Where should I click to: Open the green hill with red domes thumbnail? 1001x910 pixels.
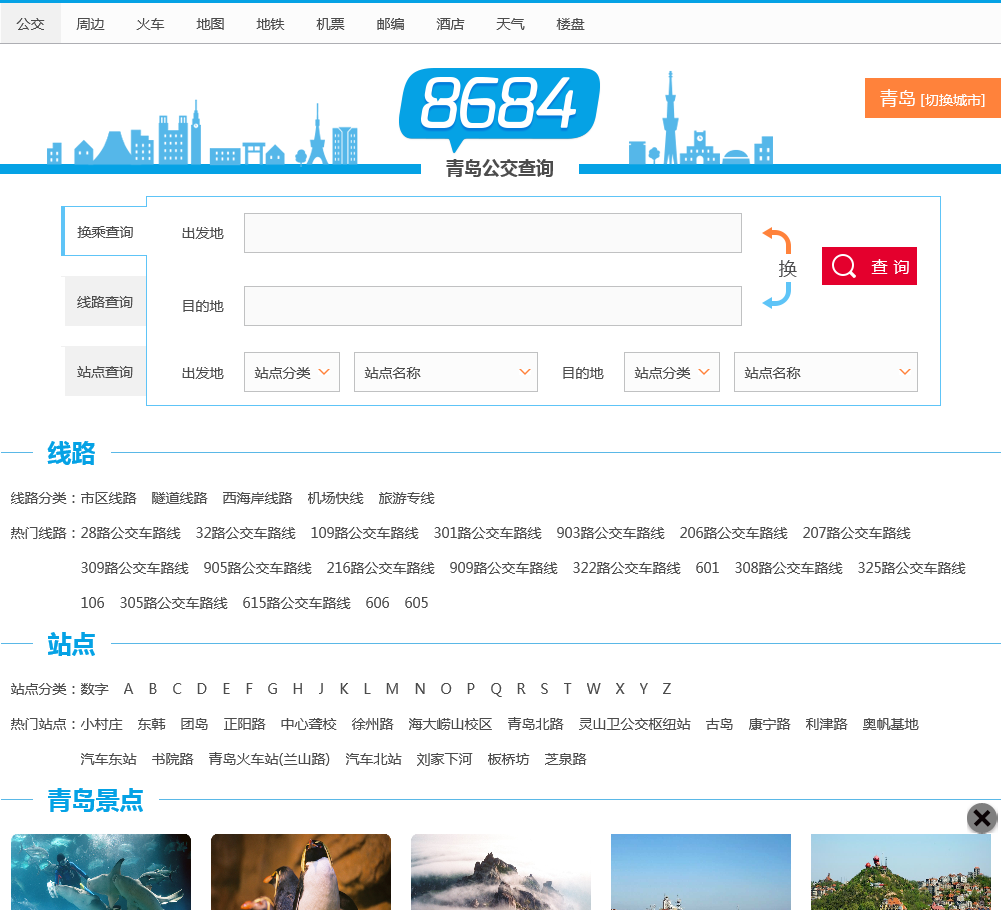(x=901, y=872)
